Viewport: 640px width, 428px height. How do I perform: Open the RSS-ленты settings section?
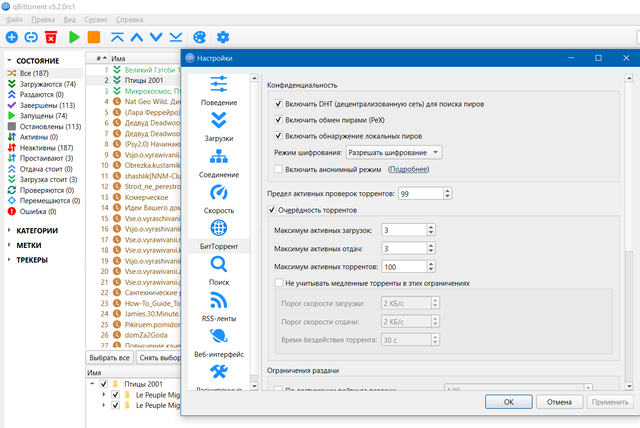pos(219,307)
